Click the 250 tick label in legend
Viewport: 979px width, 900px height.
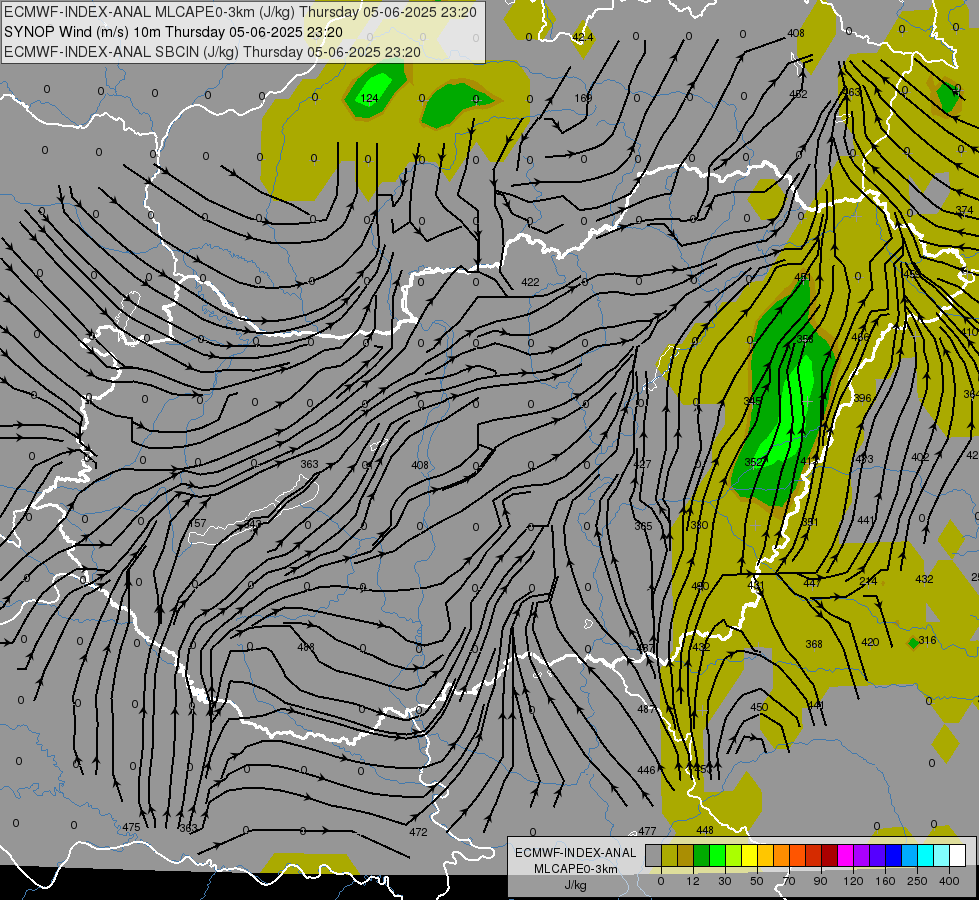pyautogui.click(x=917, y=881)
